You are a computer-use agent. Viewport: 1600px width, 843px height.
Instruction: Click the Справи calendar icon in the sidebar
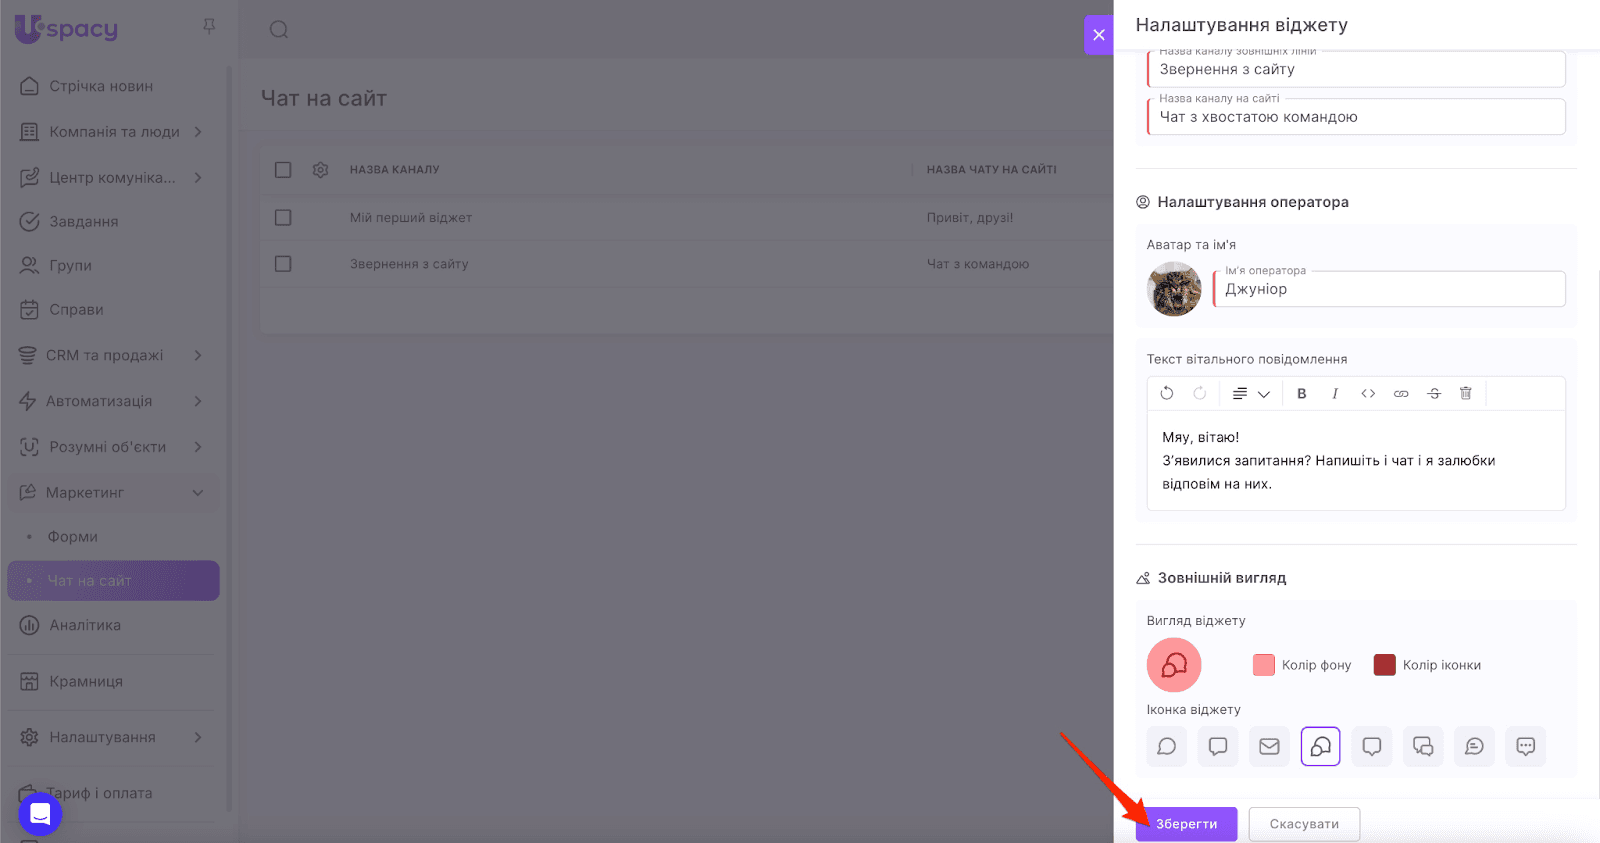coord(30,310)
